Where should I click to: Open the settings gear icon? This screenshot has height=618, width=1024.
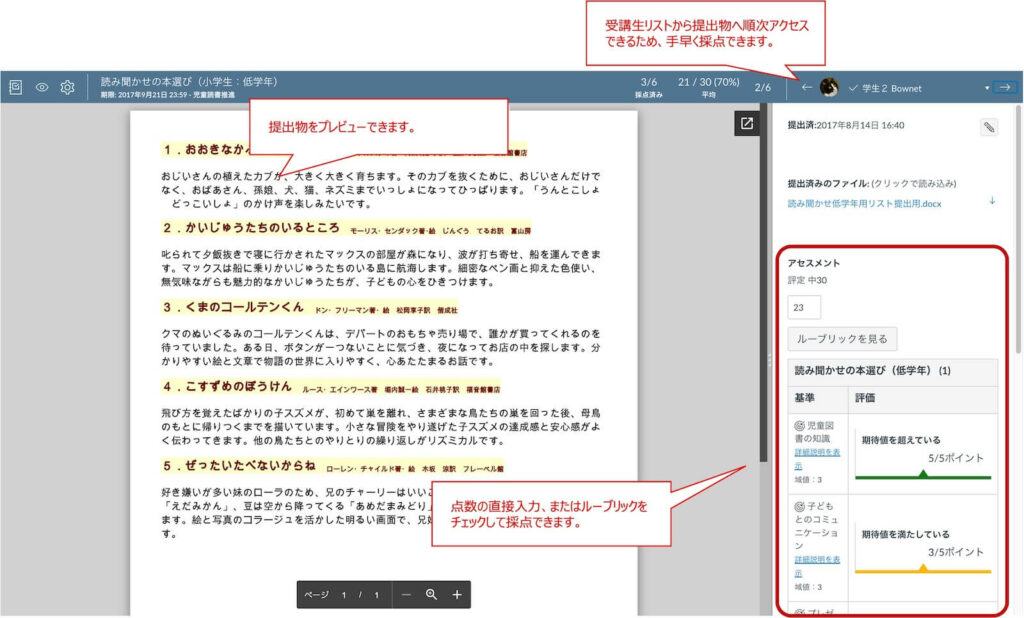67,87
